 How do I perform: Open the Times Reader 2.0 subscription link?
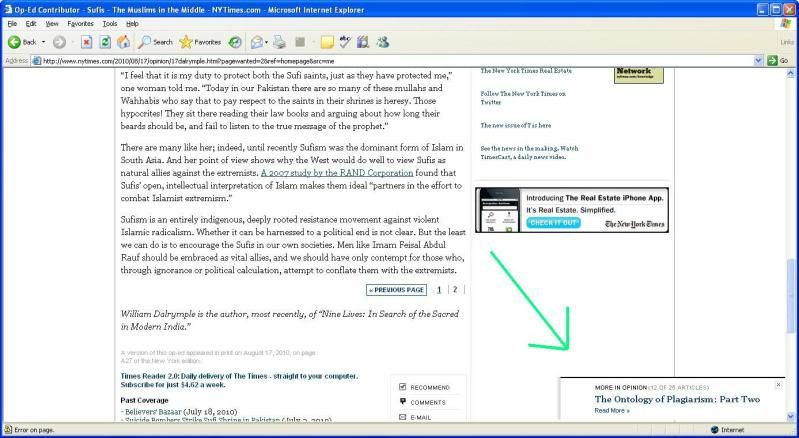tap(239, 380)
